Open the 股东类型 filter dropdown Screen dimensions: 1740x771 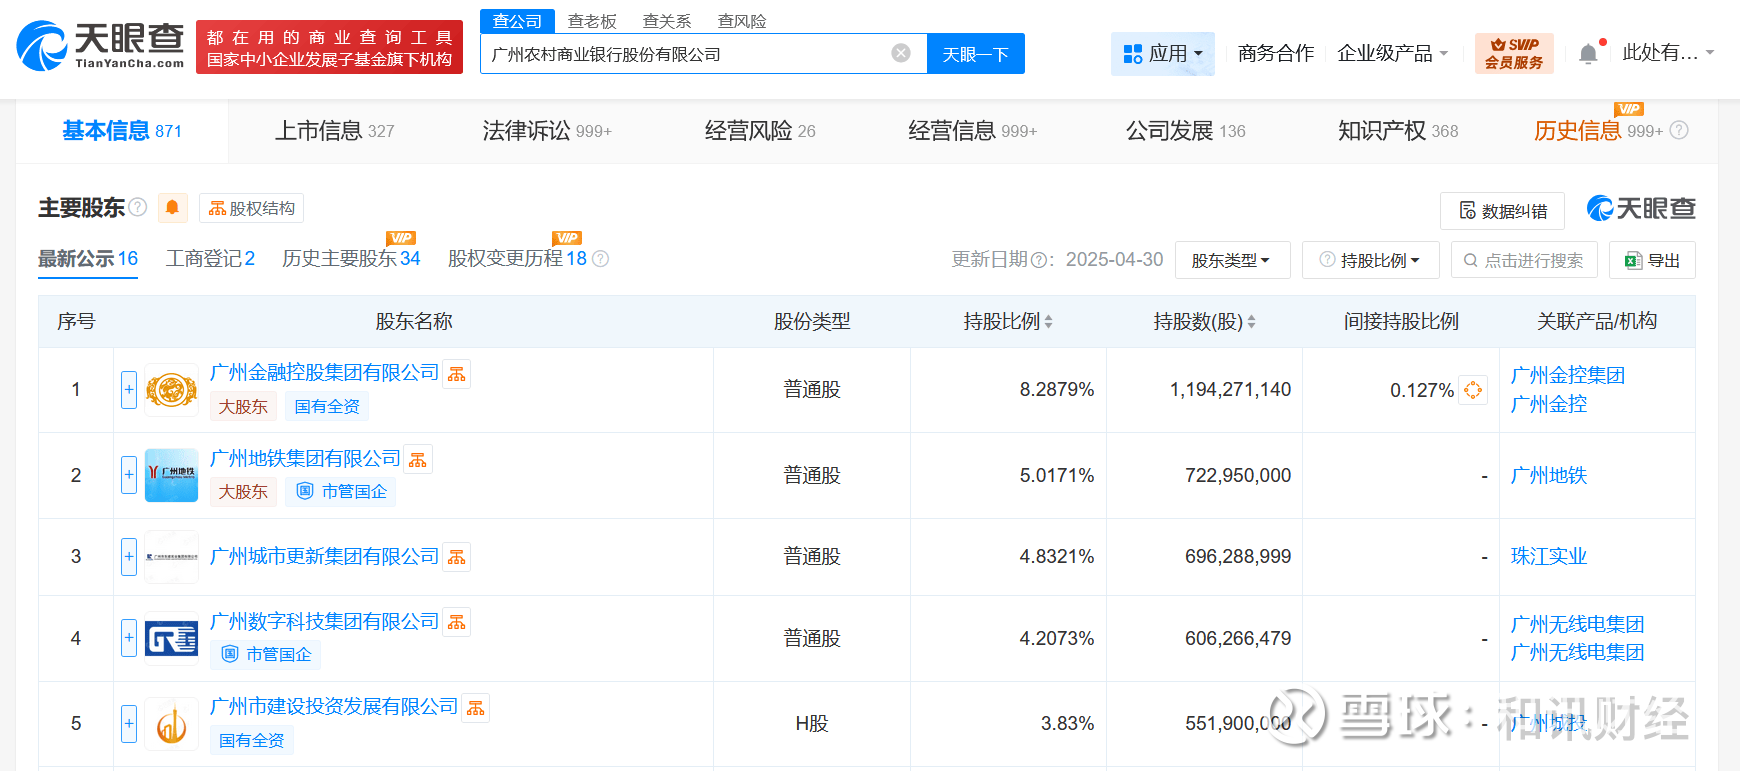[x=1232, y=260]
